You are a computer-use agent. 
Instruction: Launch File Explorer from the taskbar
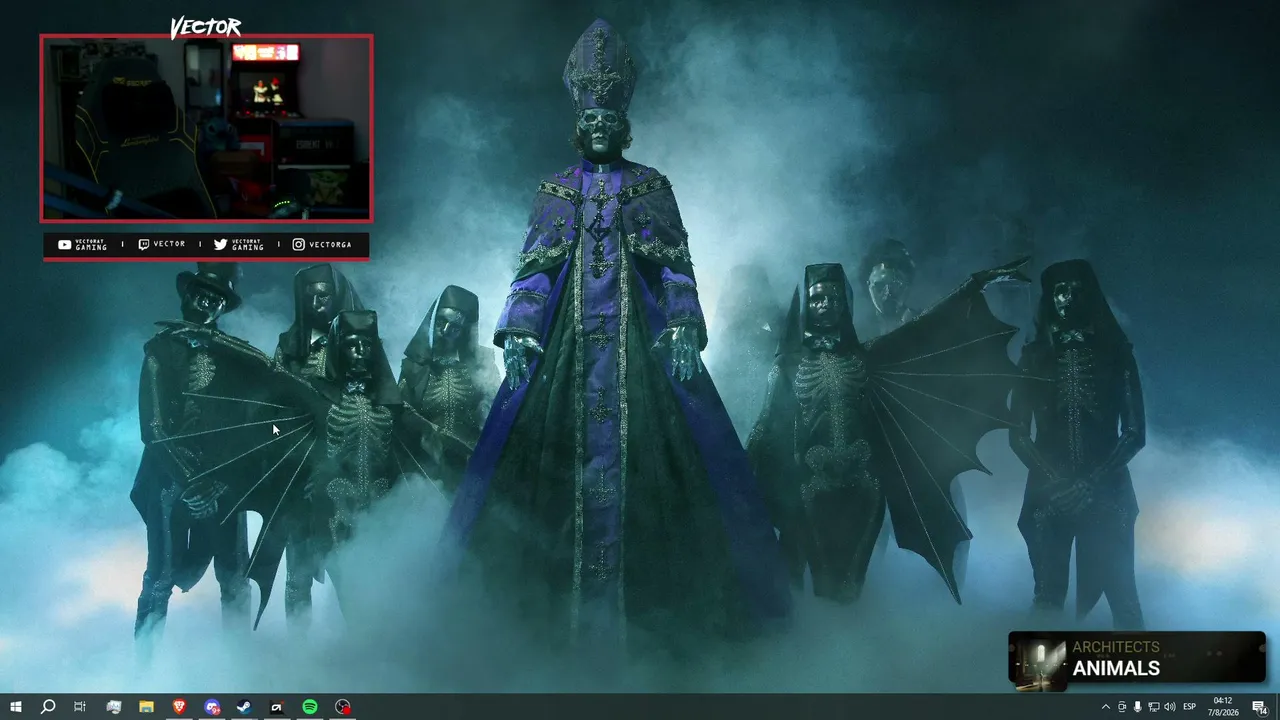[146, 707]
